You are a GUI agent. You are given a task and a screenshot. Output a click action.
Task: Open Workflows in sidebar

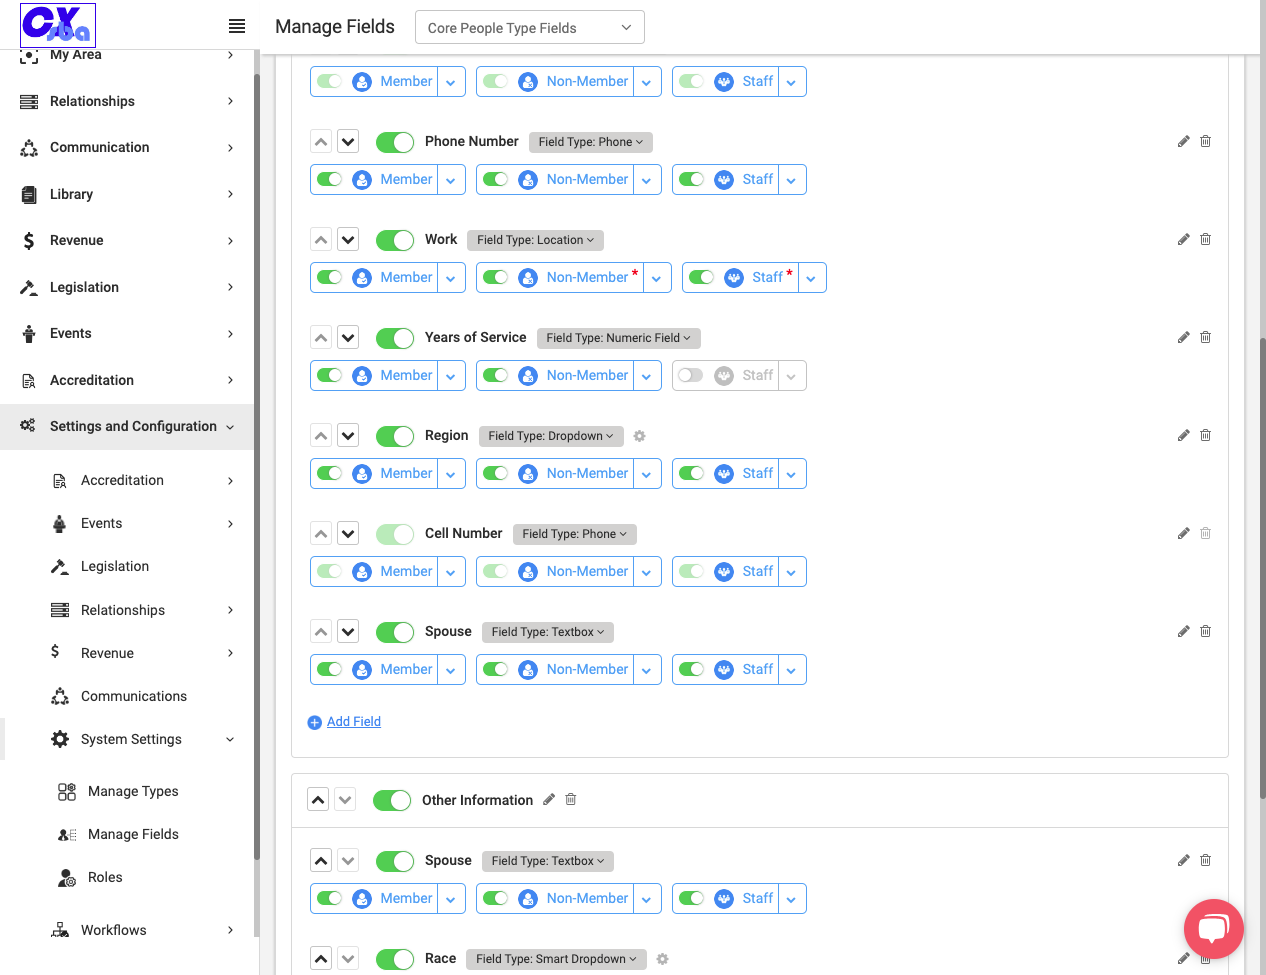[x=126, y=930]
